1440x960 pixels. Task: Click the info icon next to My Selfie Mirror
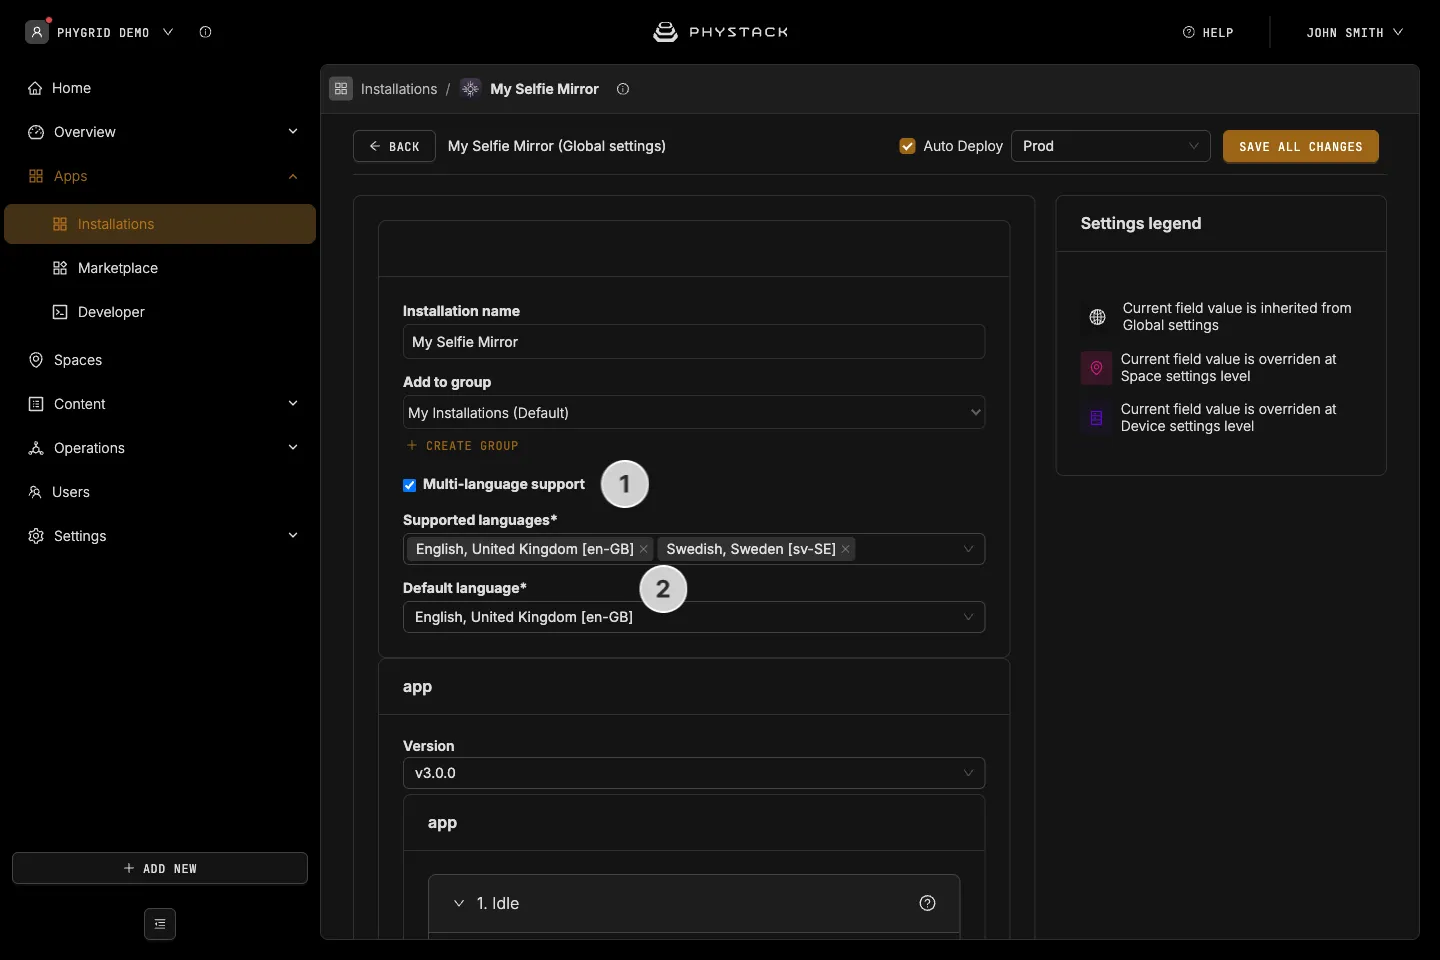[x=623, y=89]
